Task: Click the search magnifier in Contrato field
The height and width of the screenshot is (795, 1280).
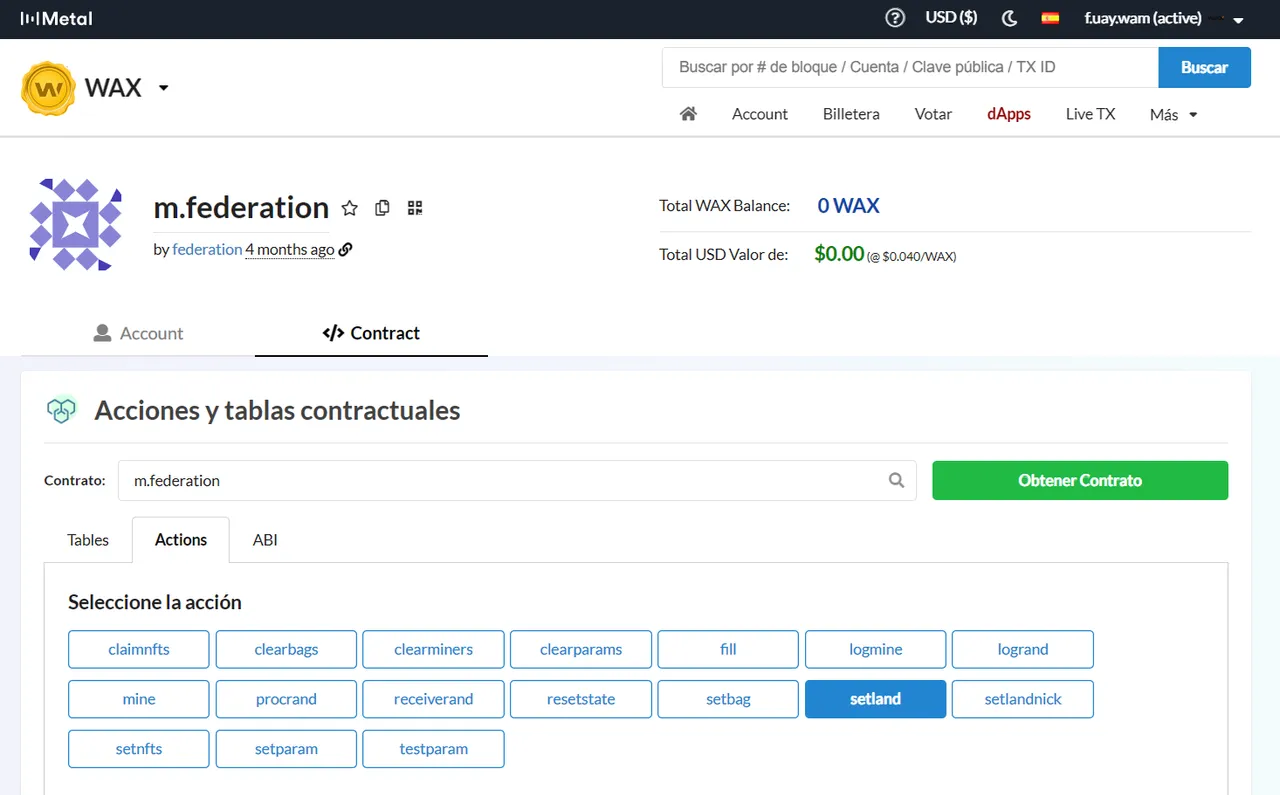Action: click(x=897, y=480)
